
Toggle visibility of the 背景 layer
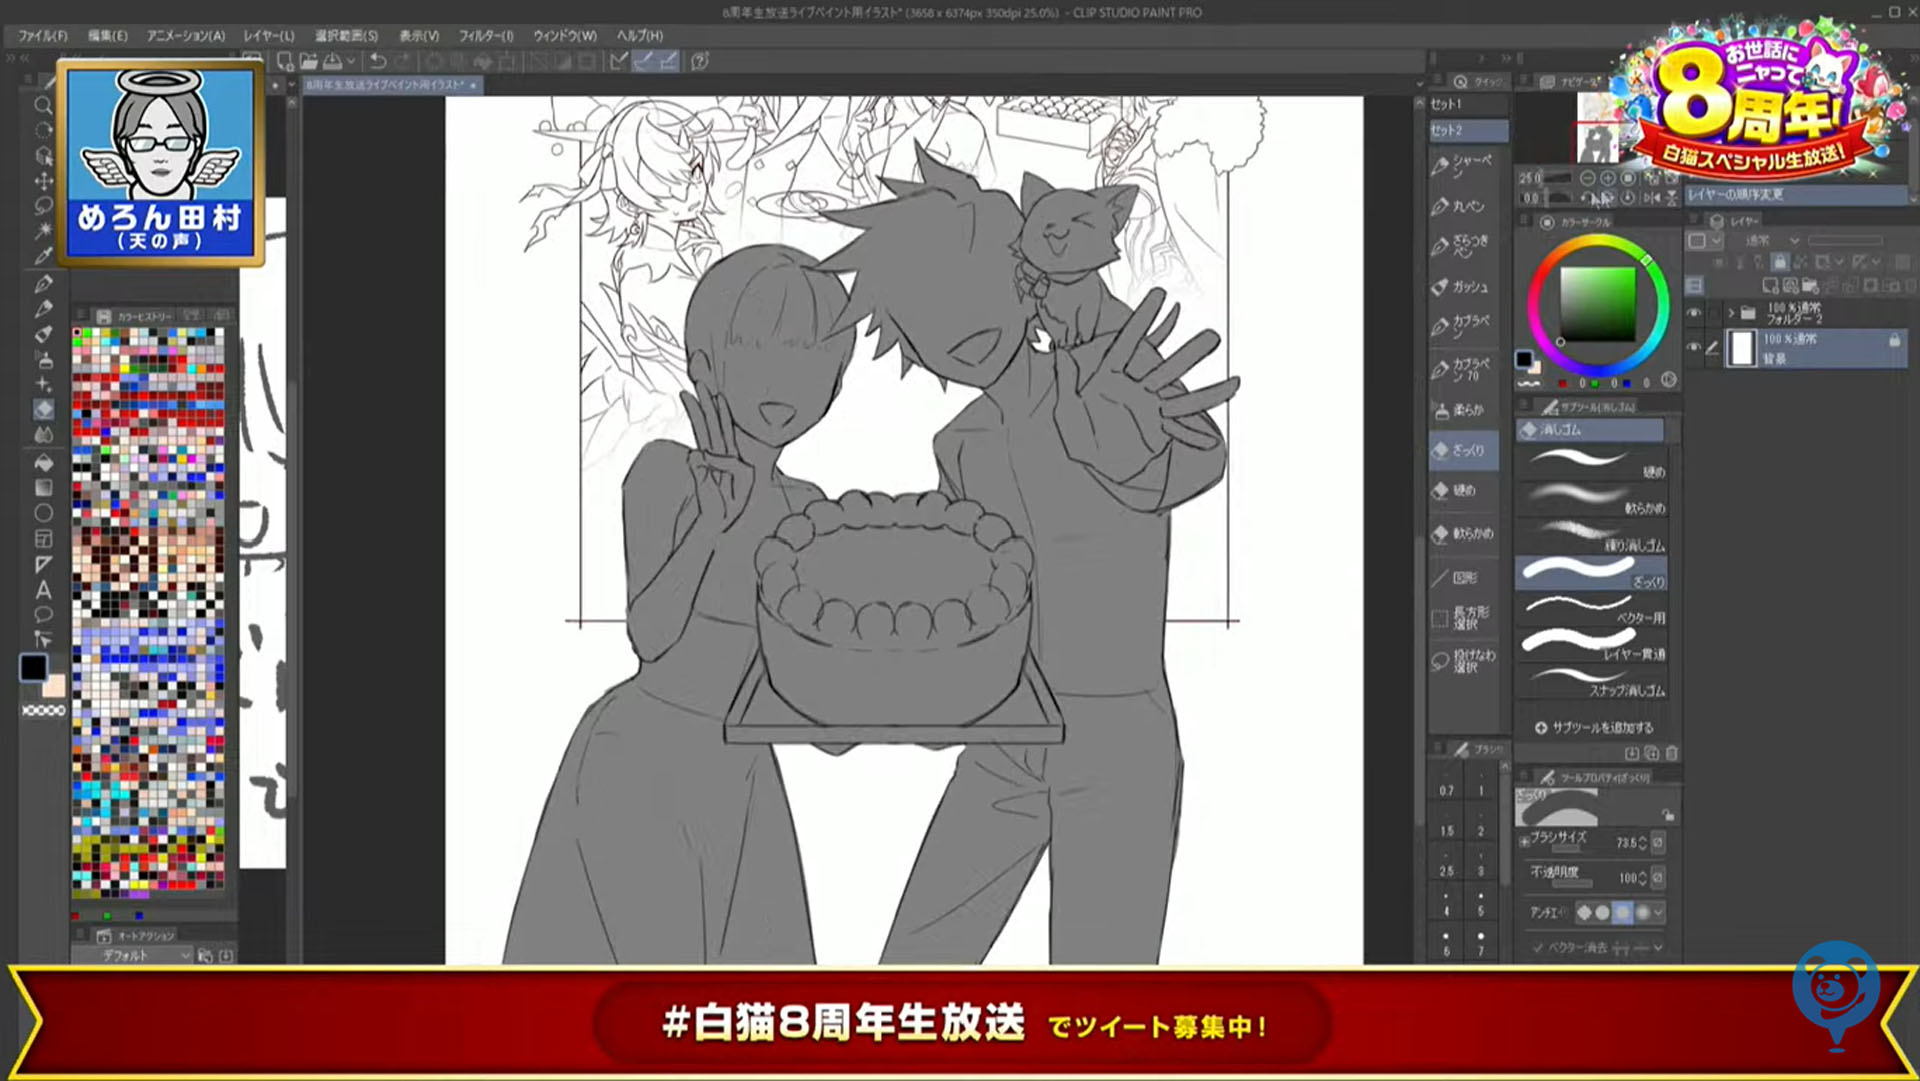[1694, 347]
